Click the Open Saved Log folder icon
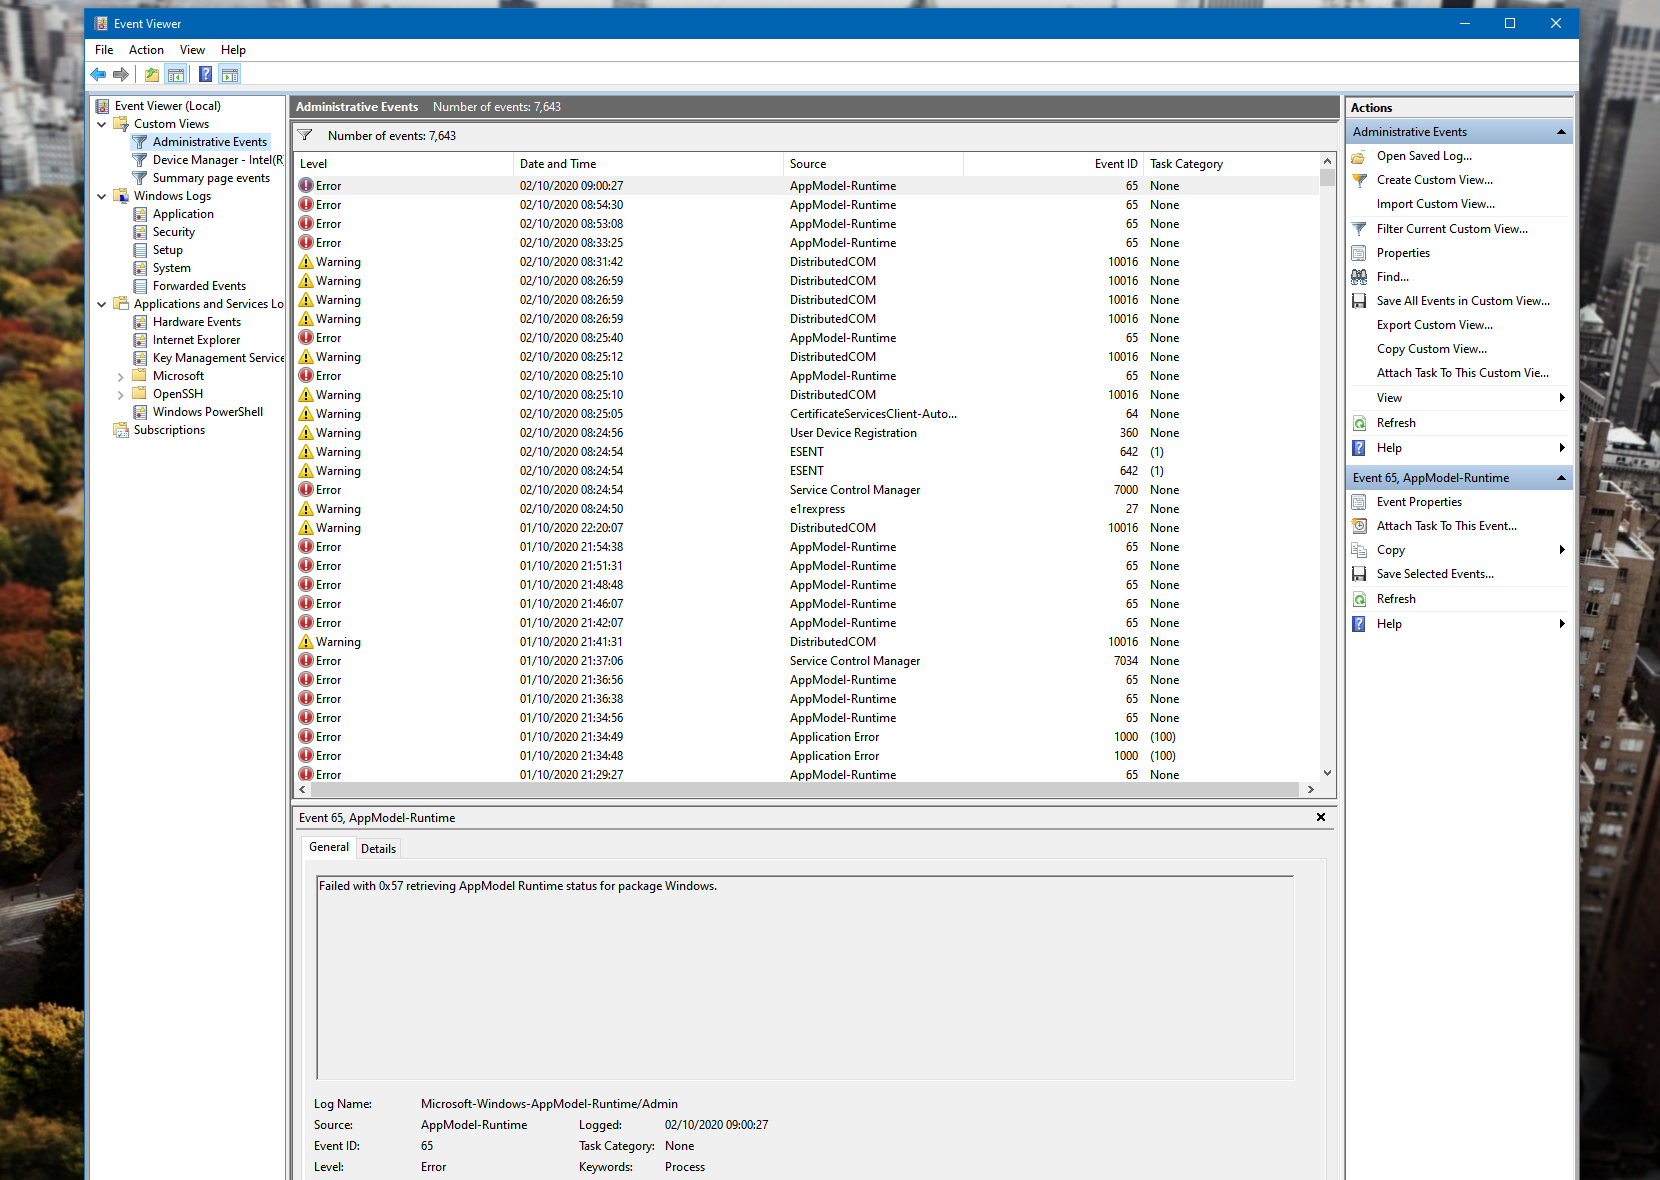1660x1180 pixels. [1359, 156]
